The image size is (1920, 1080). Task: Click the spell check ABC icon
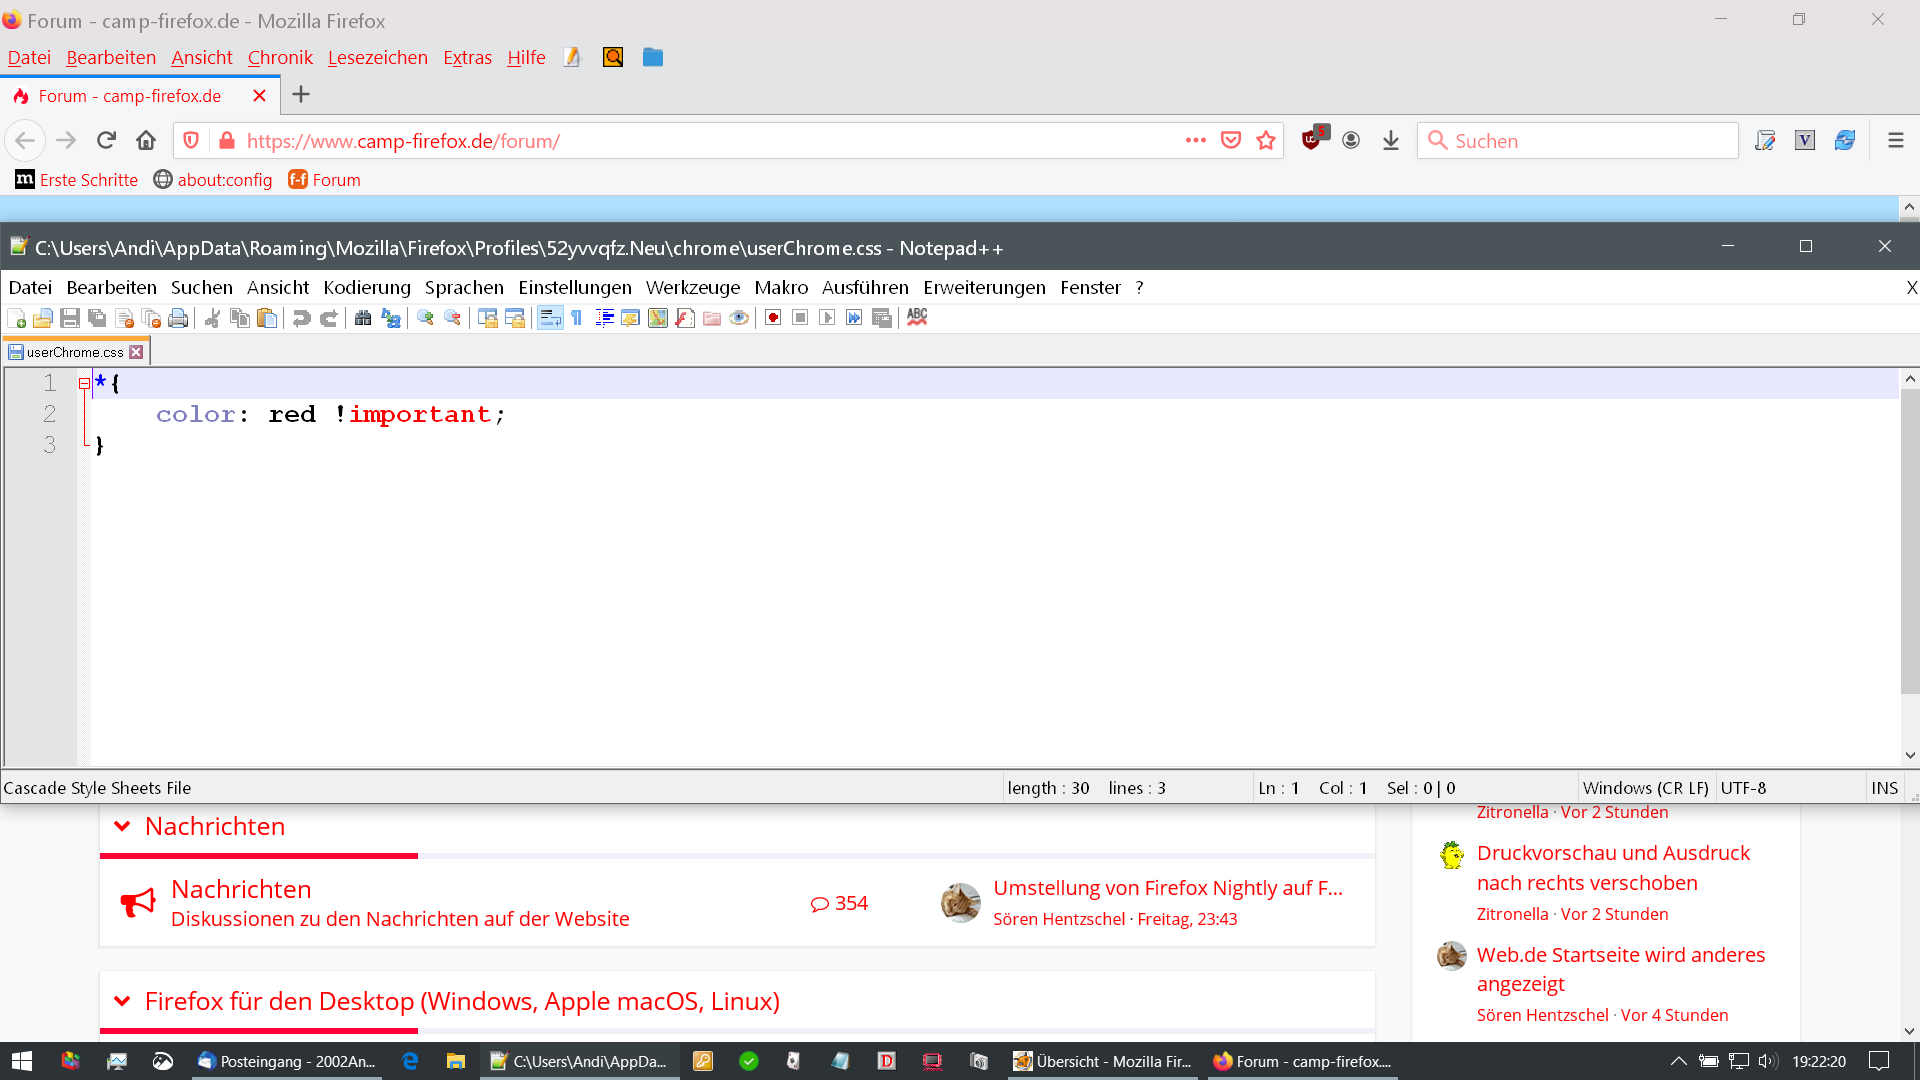[x=917, y=318]
